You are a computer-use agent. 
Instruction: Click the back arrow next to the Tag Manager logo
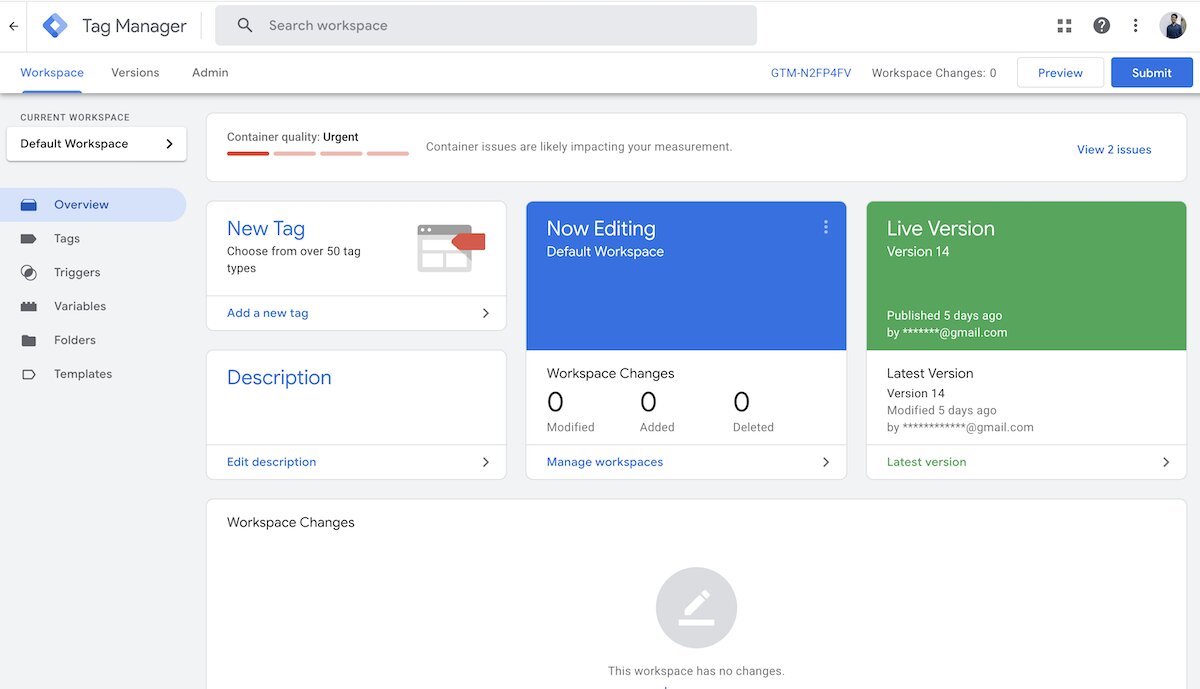[13, 26]
